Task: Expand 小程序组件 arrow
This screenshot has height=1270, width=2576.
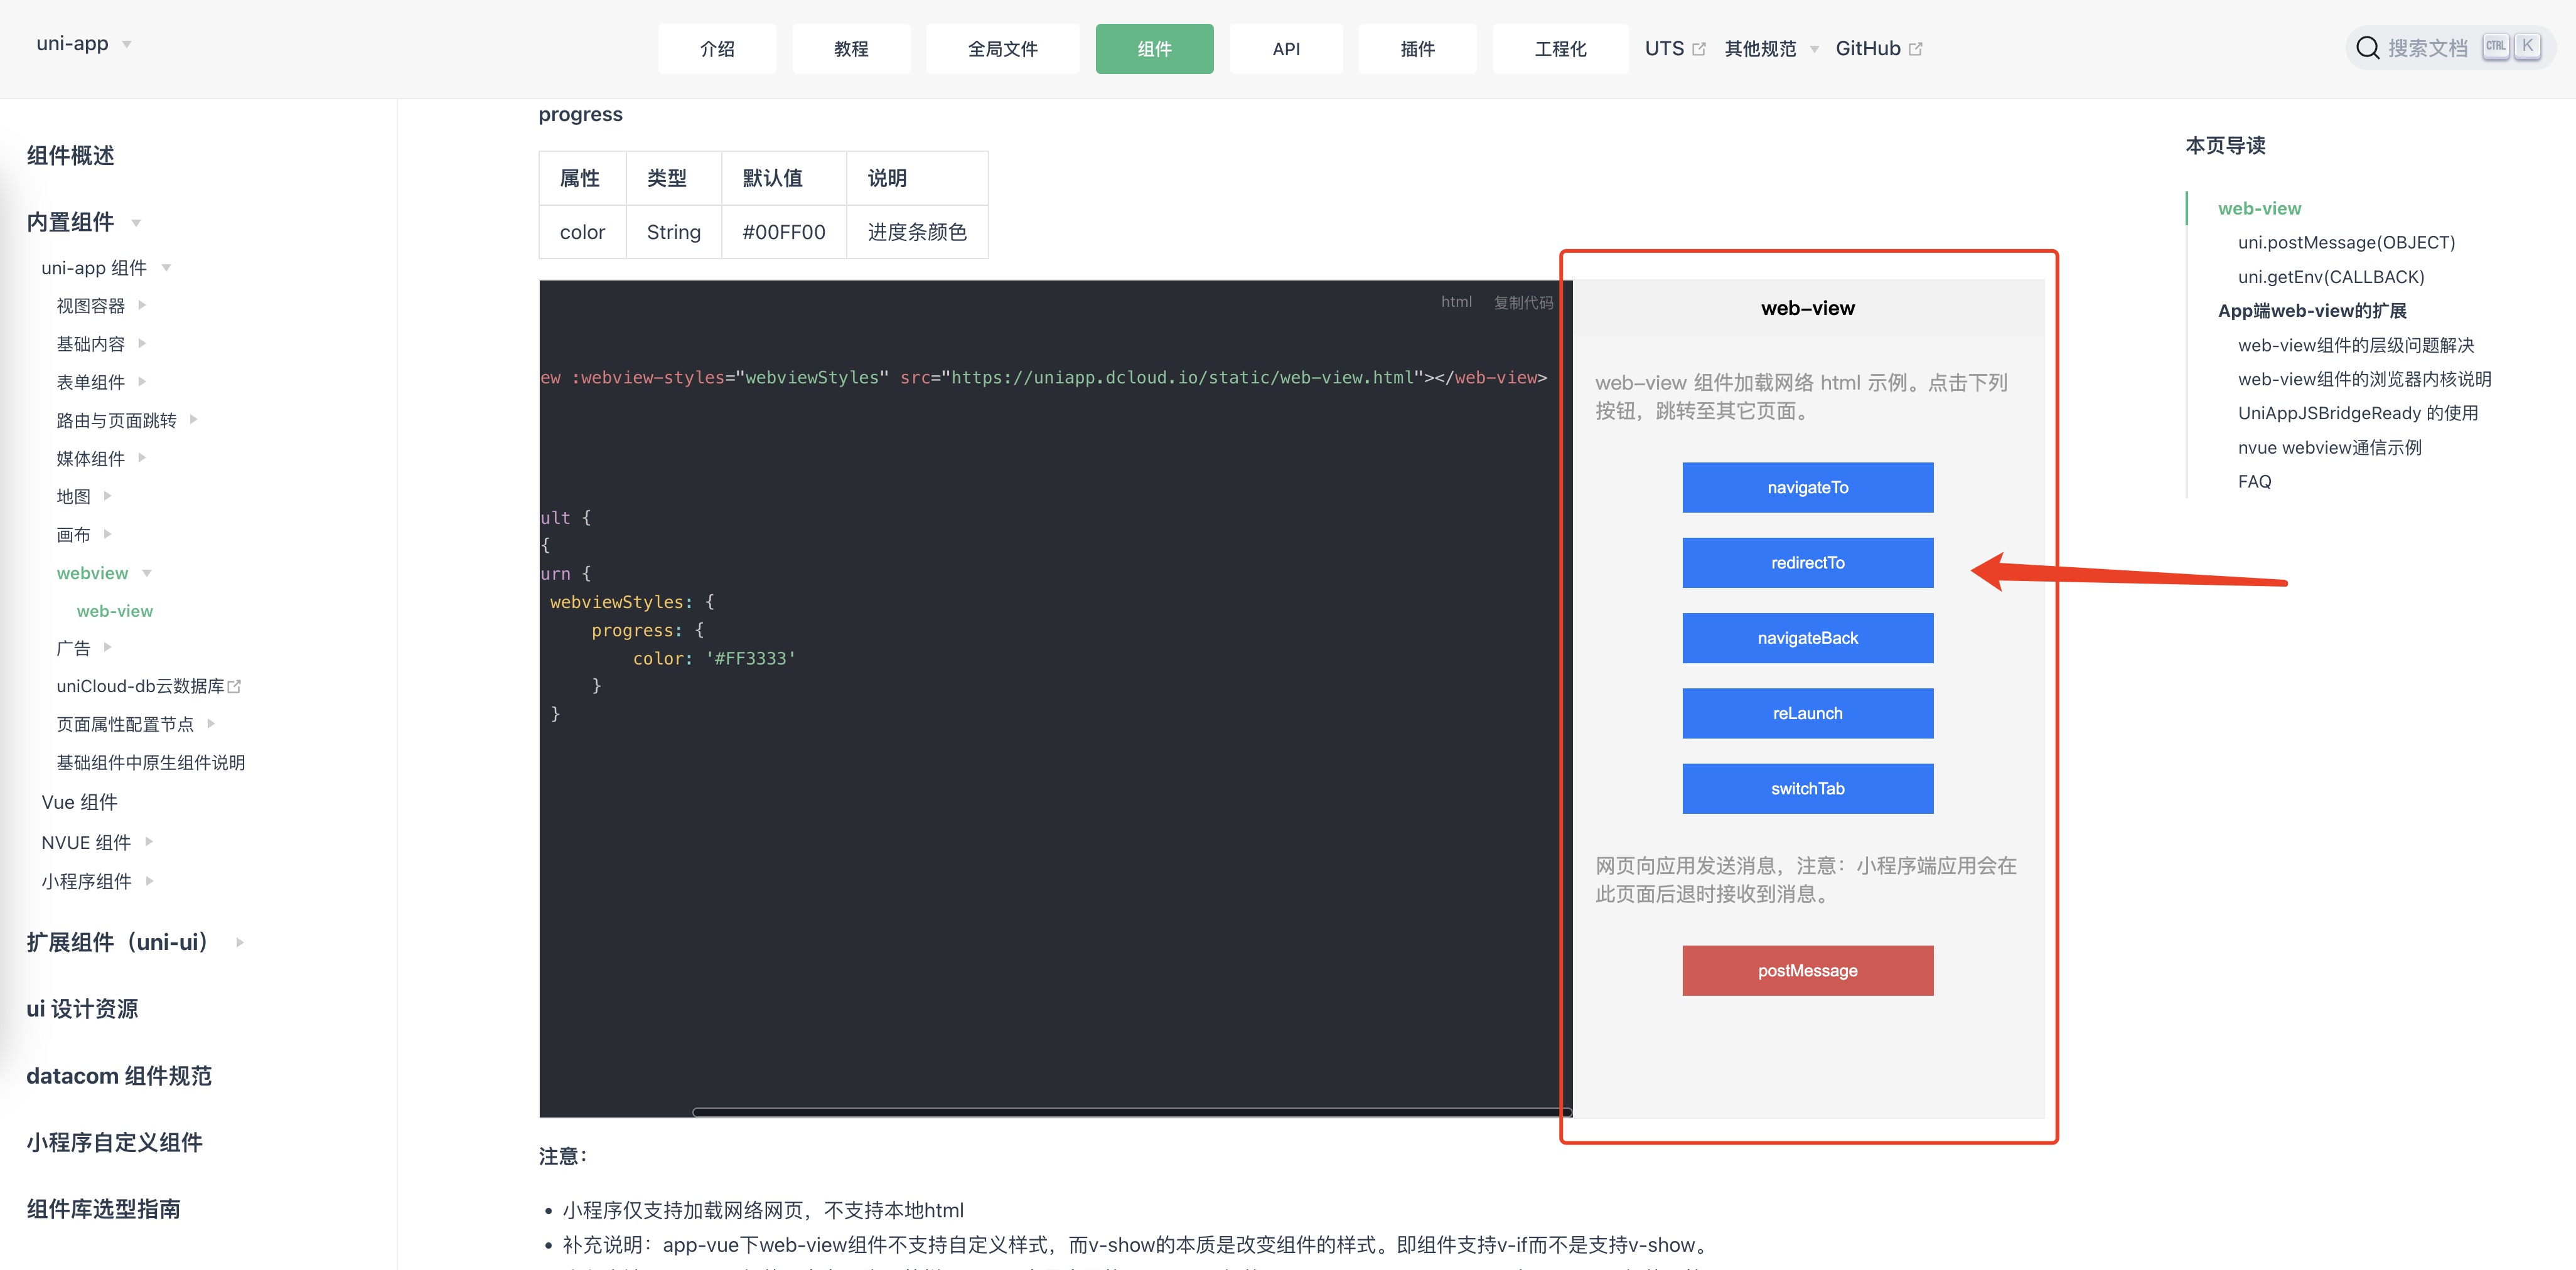Action: click(x=149, y=880)
